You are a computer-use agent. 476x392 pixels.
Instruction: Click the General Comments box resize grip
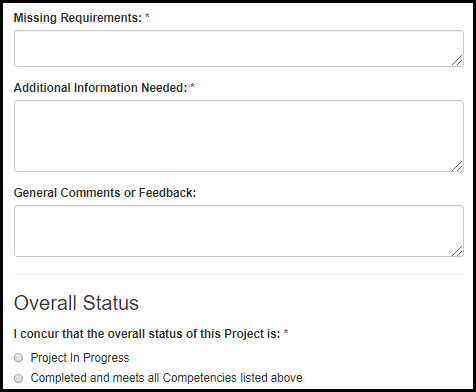[457, 251]
